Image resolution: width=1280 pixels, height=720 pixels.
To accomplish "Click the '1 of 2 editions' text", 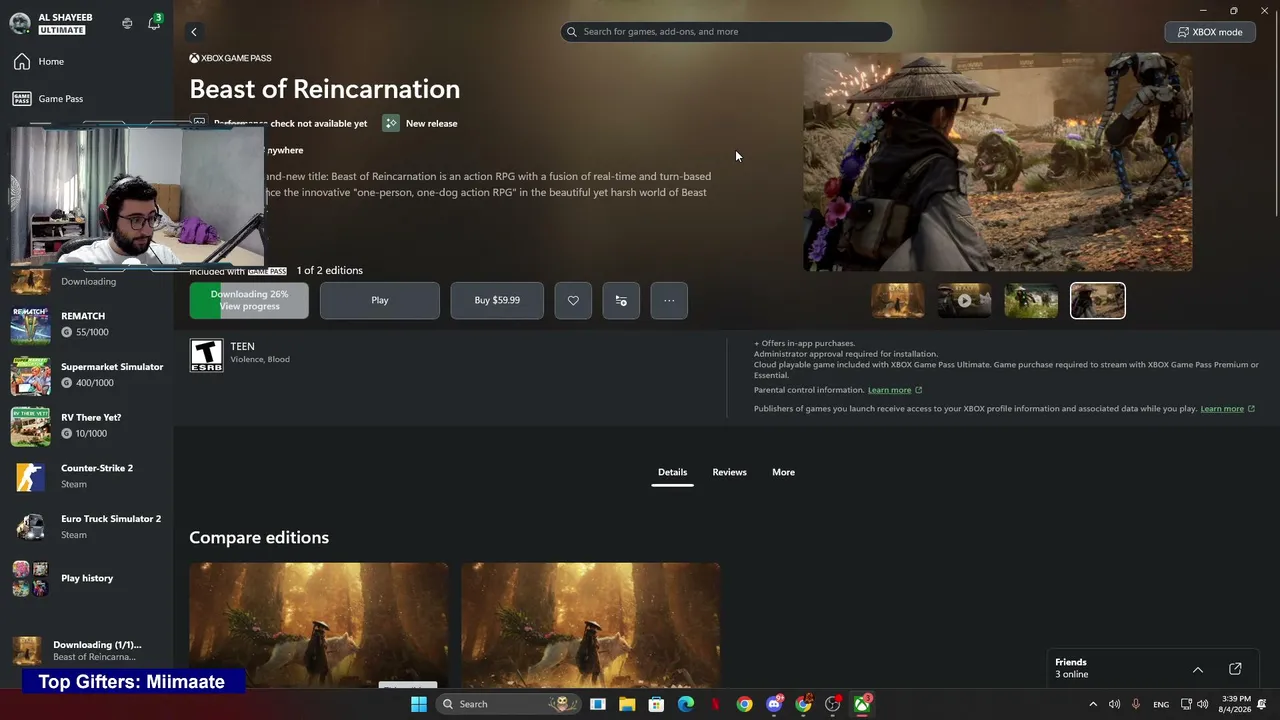I will pyautogui.click(x=330, y=271).
